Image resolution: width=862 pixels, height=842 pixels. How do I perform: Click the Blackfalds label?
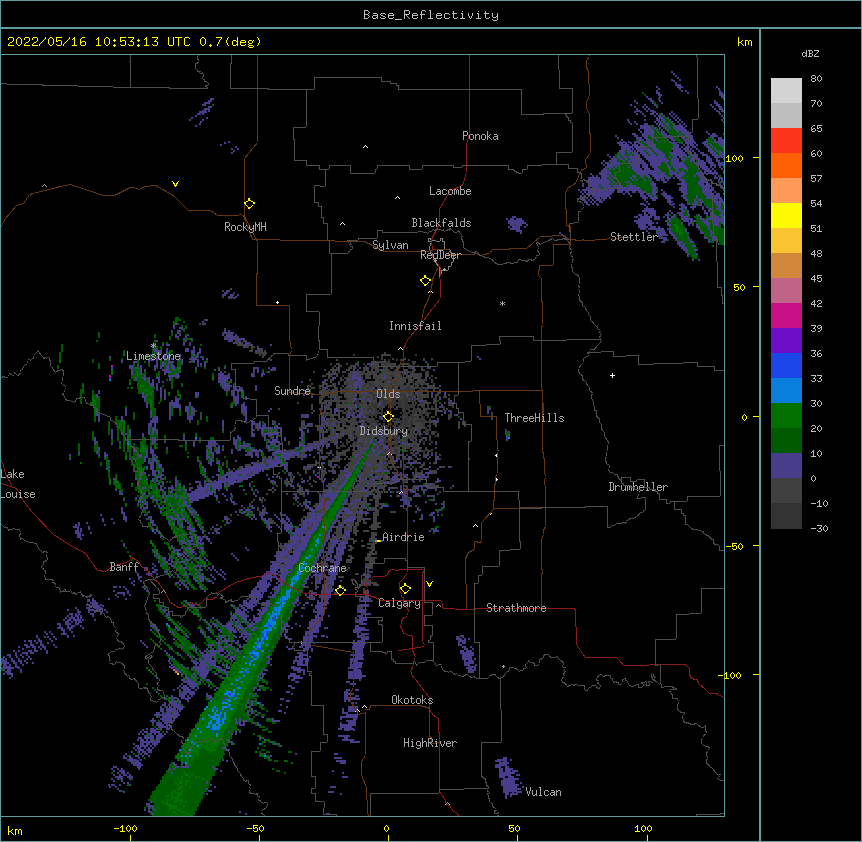(x=441, y=223)
